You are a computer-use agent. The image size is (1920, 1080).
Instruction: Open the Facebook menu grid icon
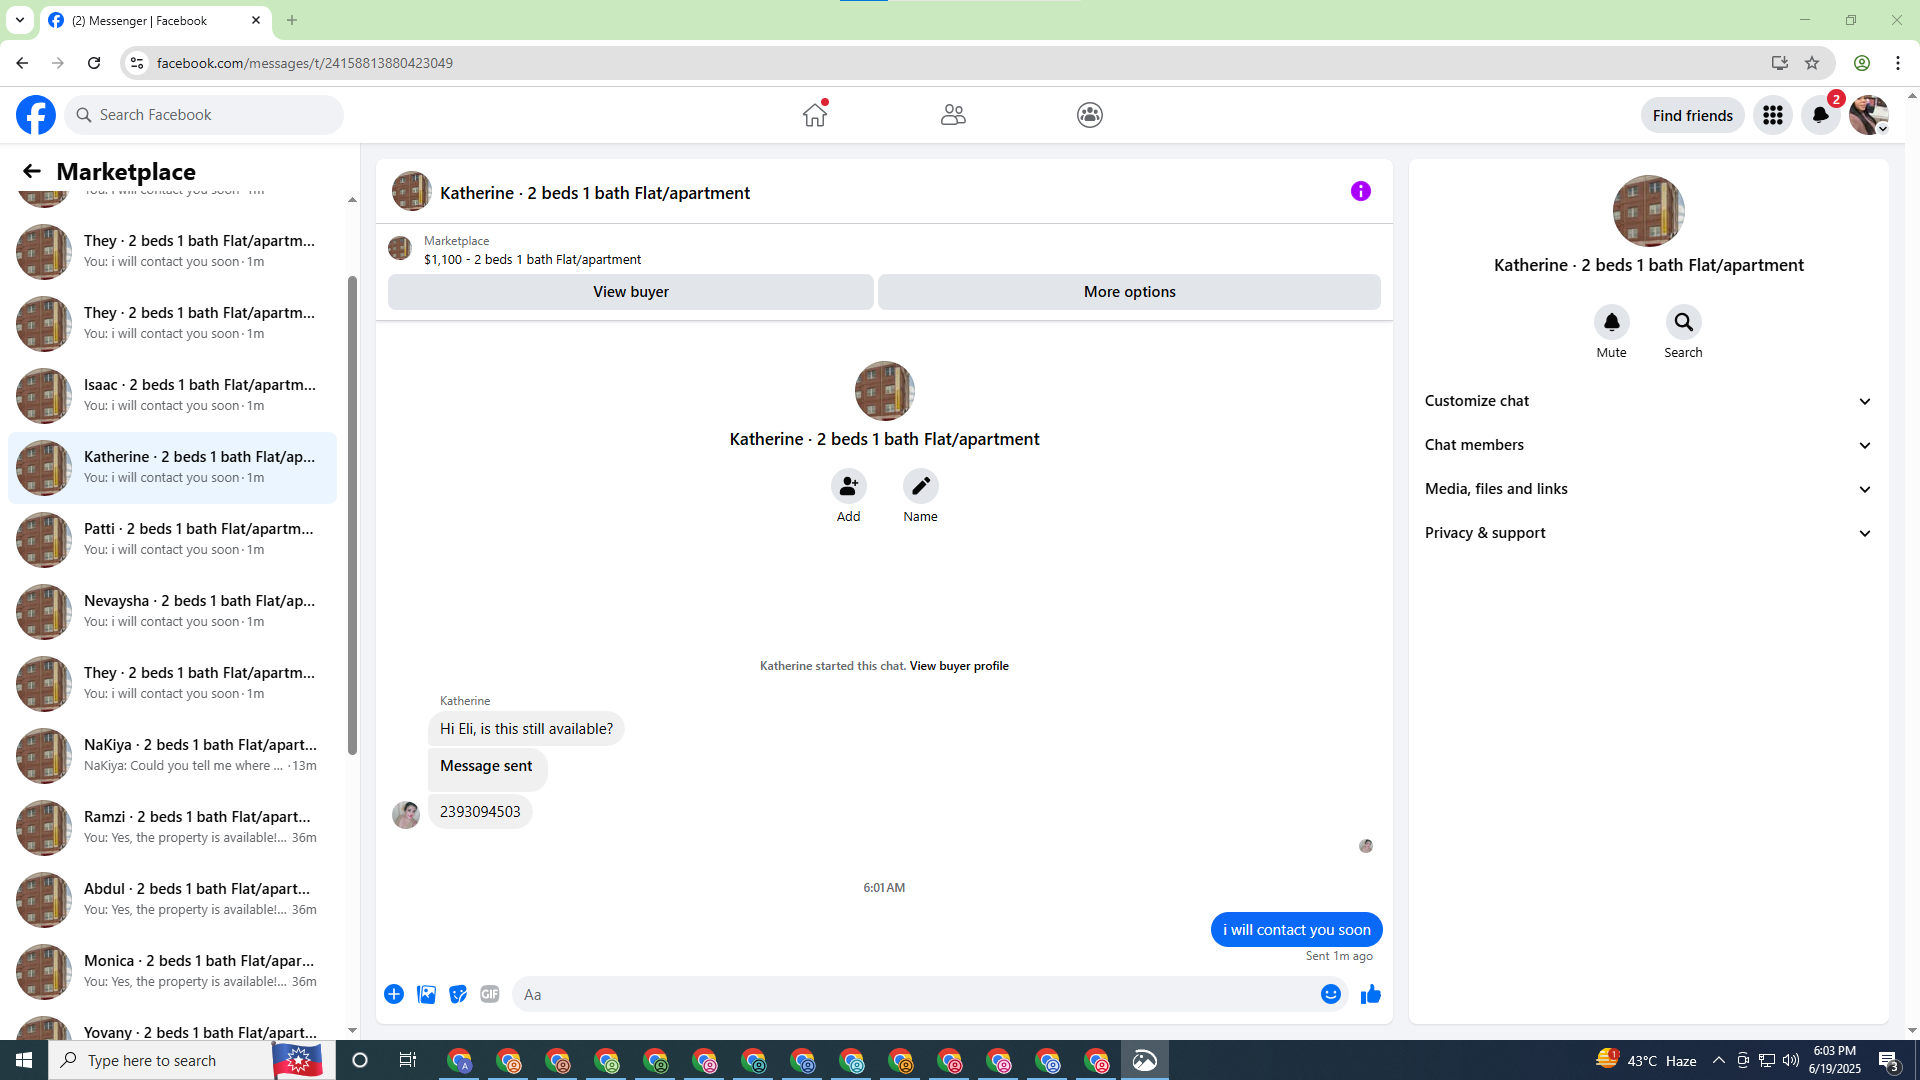1773,115
